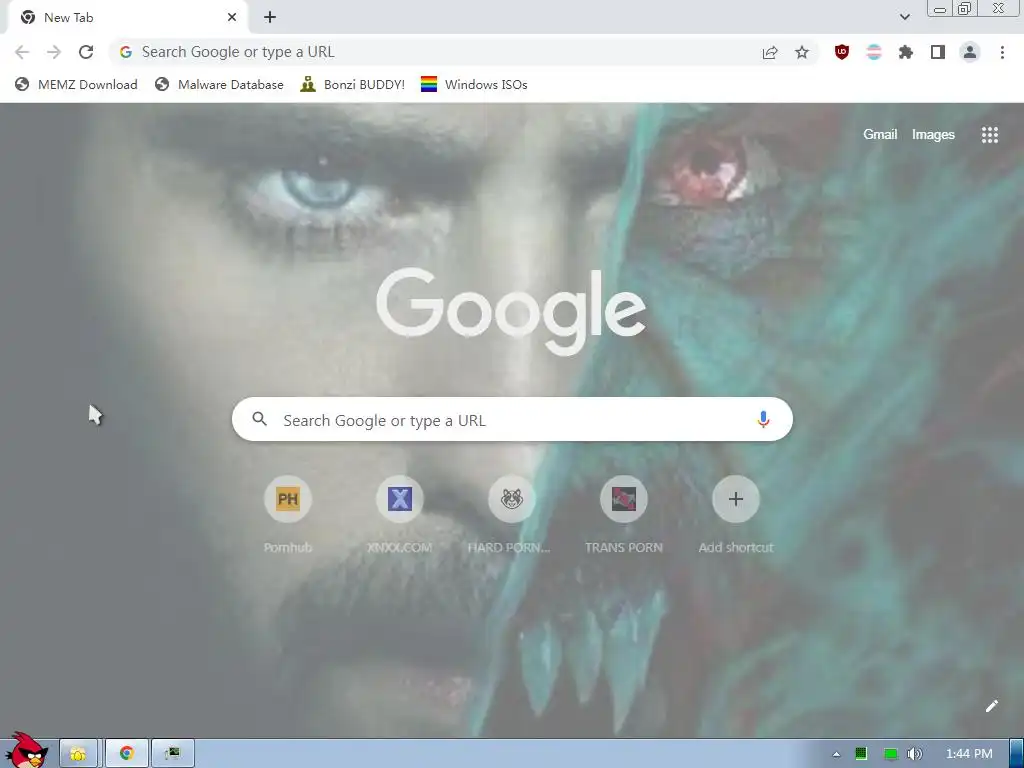The width and height of the screenshot is (1024, 768).
Task: Open a new tab with plus button
Action: coord(270,18)
